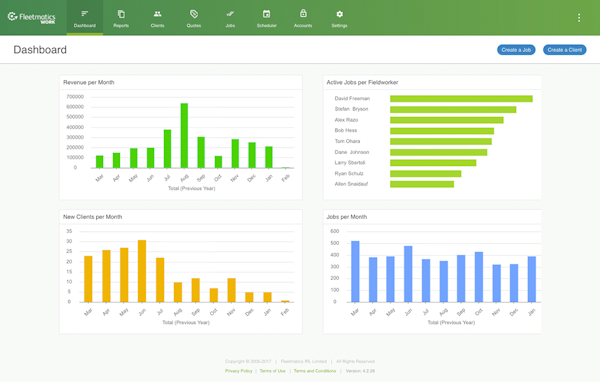Select the Jun bar in New Clients per Month
The width and height of the screenshot is (600, 382).
coord(142,271)
